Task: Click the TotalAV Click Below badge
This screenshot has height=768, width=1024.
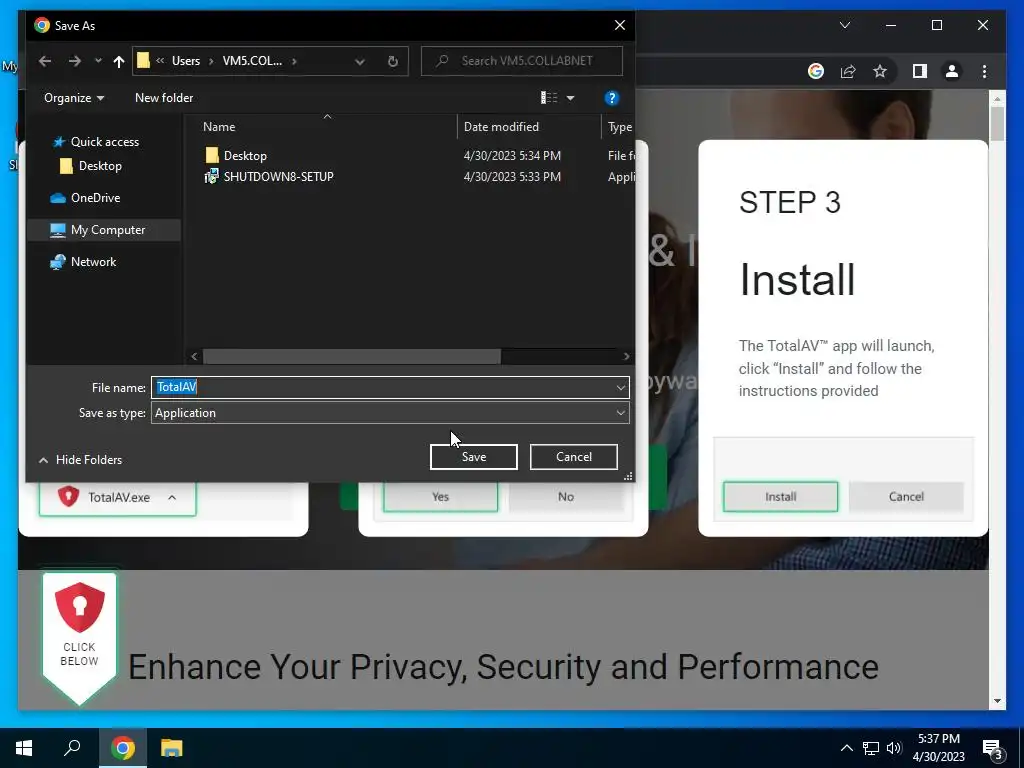Action: pos(79,637)
